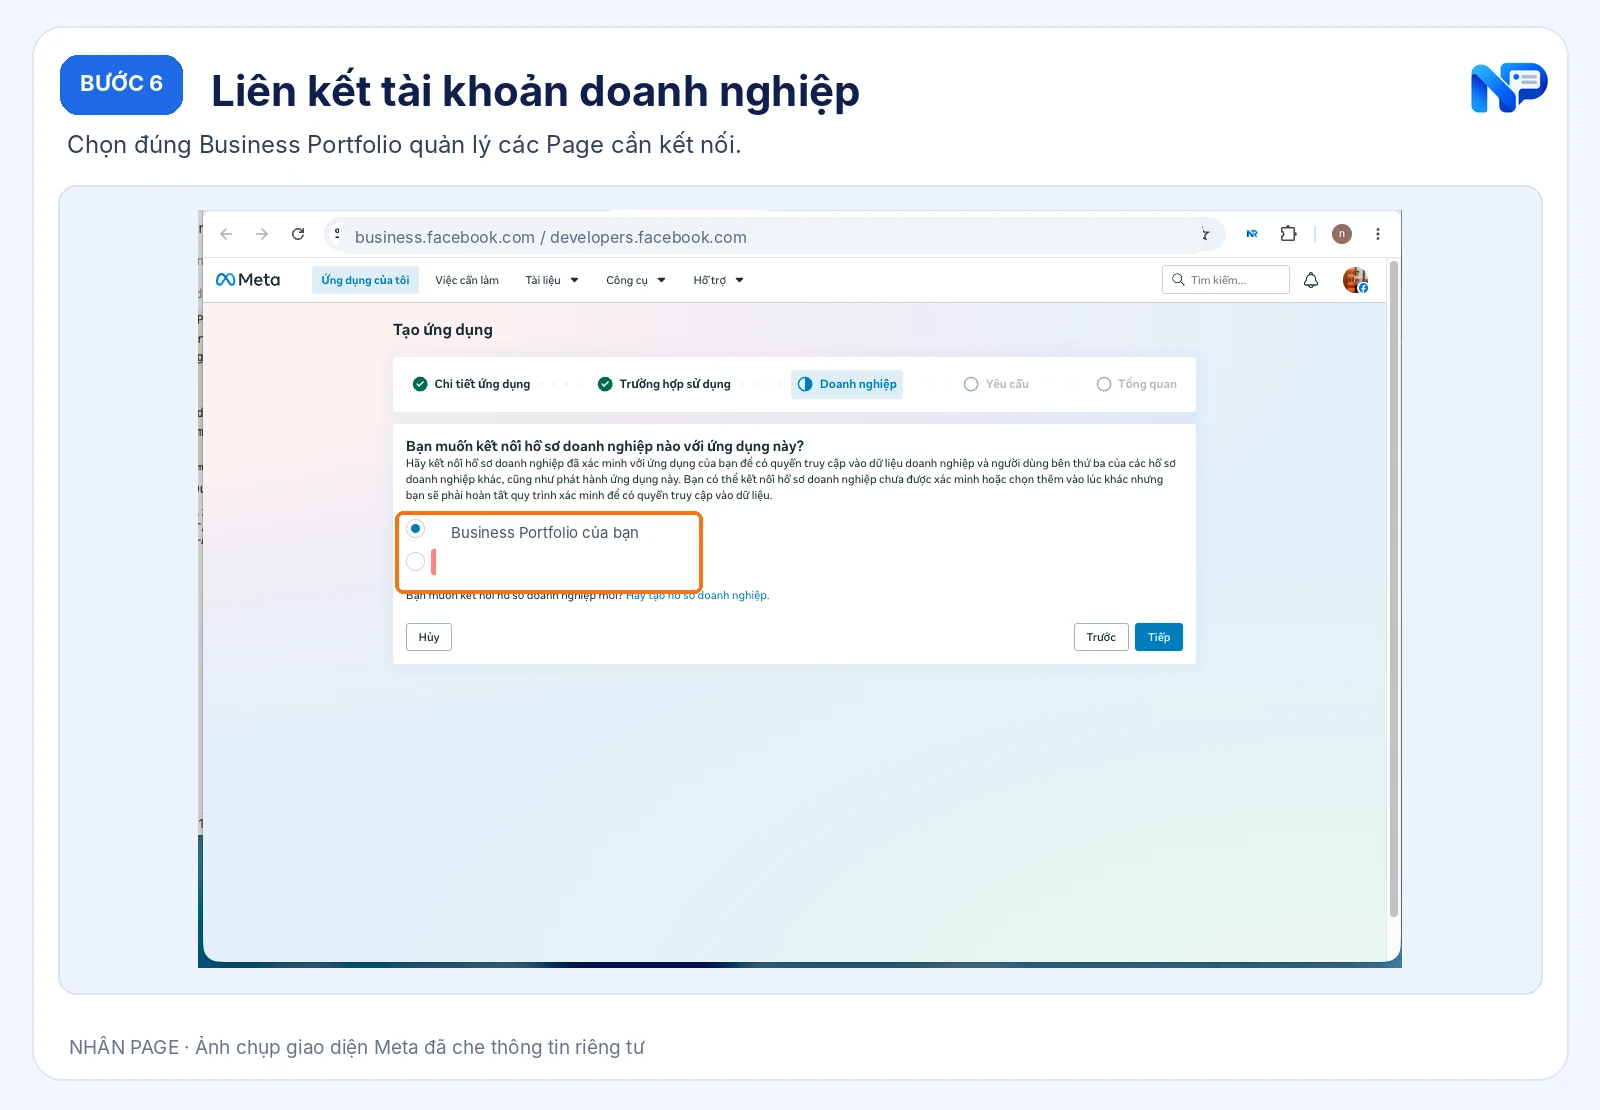
Task: Select the 'Doanh nghiệp' step
Action: [847, 384]
